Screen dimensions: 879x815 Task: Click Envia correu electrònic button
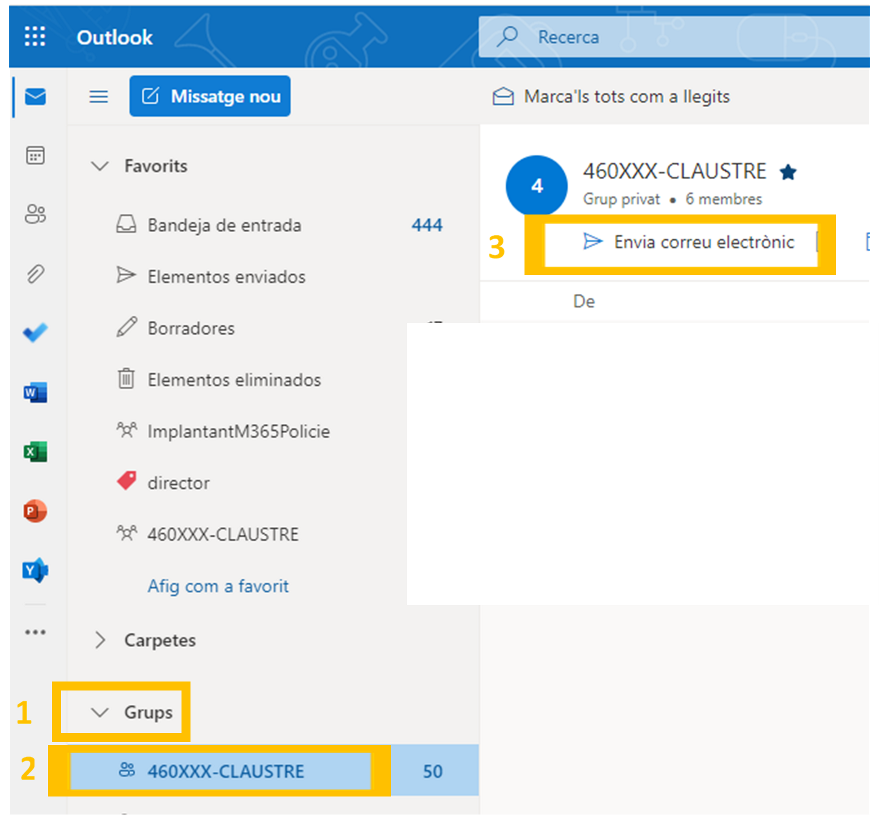[x=690, y=242]
